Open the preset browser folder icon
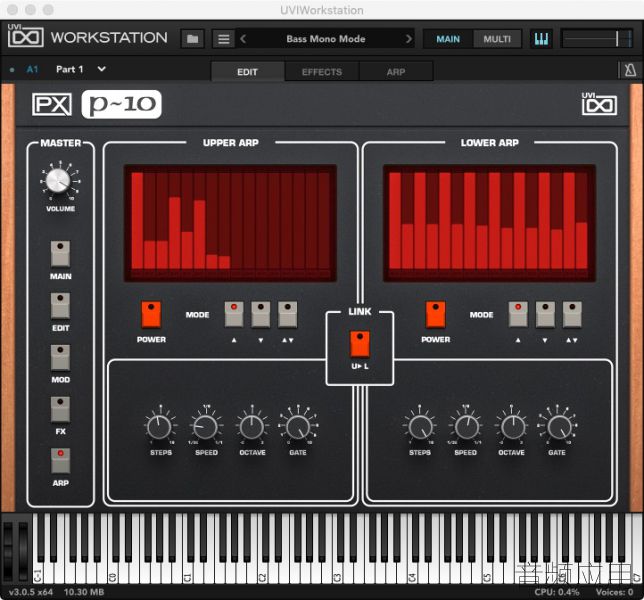Image resolution: width=644 pixels, height=600 pixels. pos(192,39)
